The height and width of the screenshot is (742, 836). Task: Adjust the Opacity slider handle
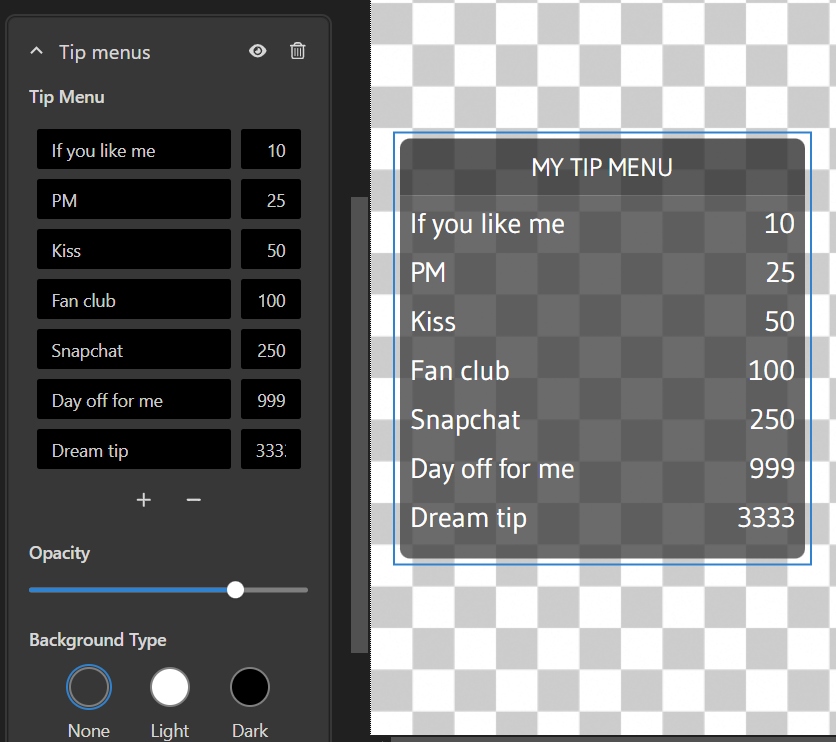235,590
